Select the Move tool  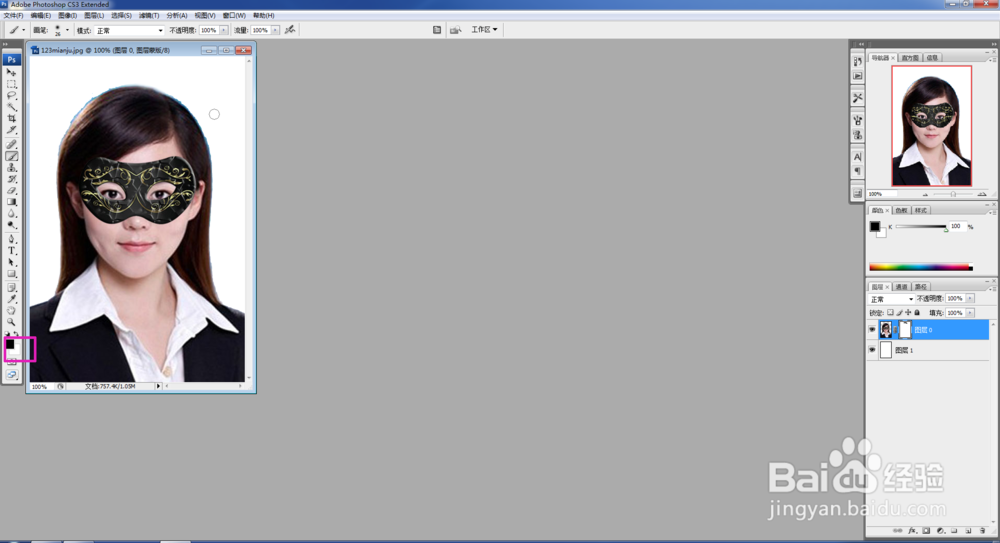pyautogui.click(x=11, y=72)
